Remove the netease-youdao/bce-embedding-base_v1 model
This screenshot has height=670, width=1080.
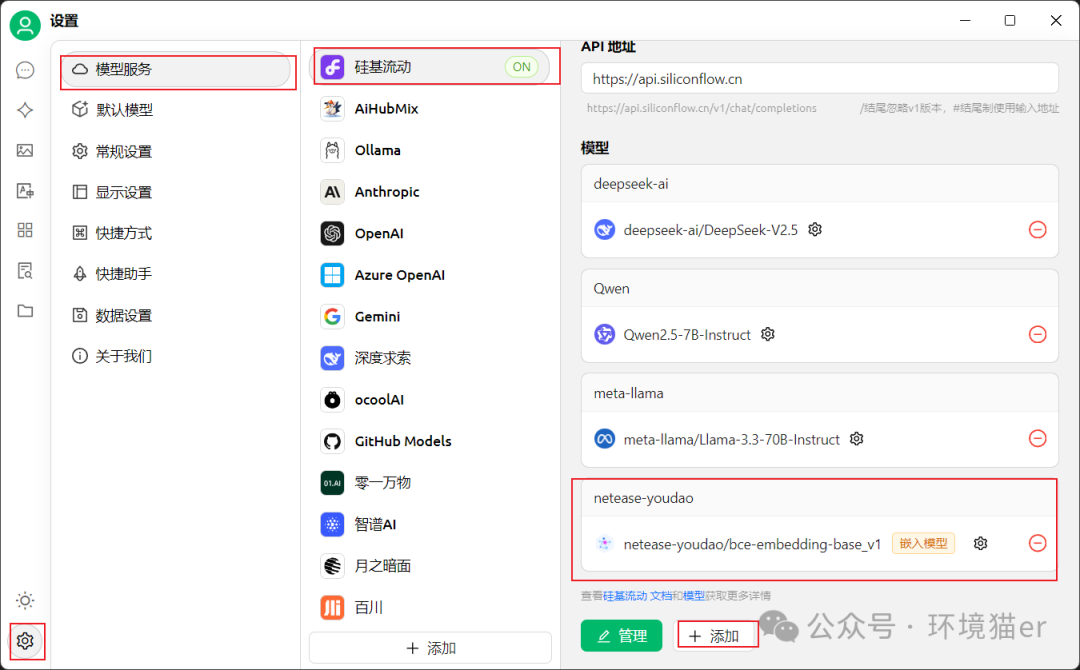pyautogui.click(x=1037, y=543)
